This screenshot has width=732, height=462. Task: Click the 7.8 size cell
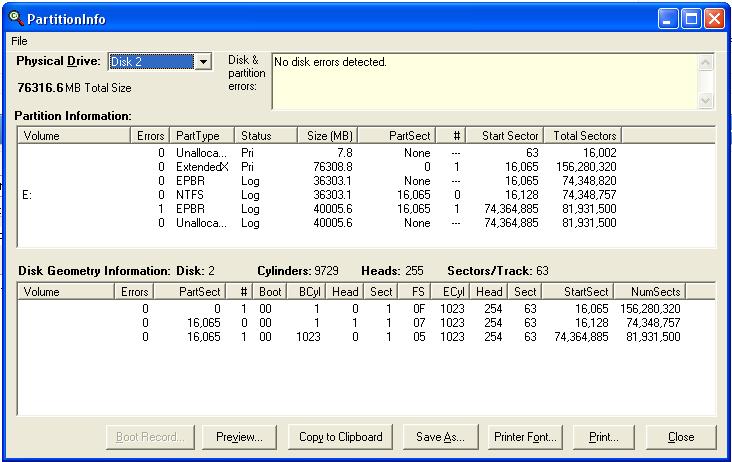pyautogui.click(x=345, y=153)
